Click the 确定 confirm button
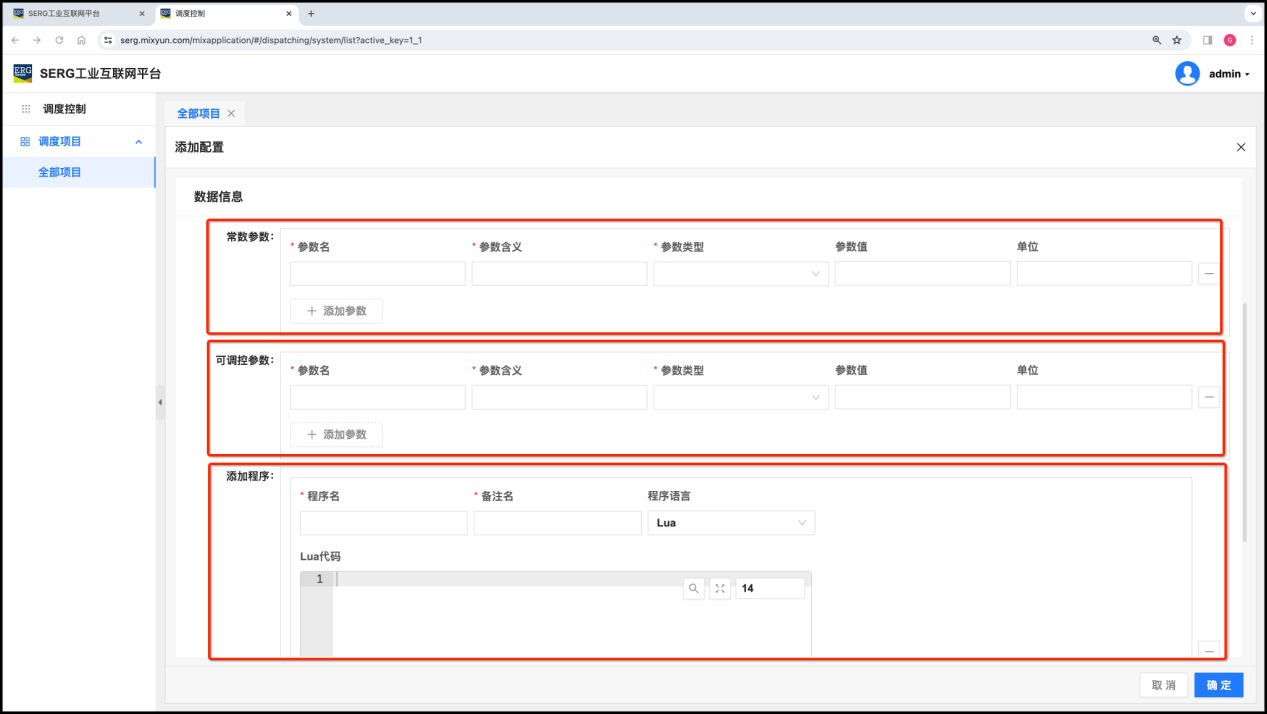Viewport: 1267px width, 714px height. (x=1218, y=685)
